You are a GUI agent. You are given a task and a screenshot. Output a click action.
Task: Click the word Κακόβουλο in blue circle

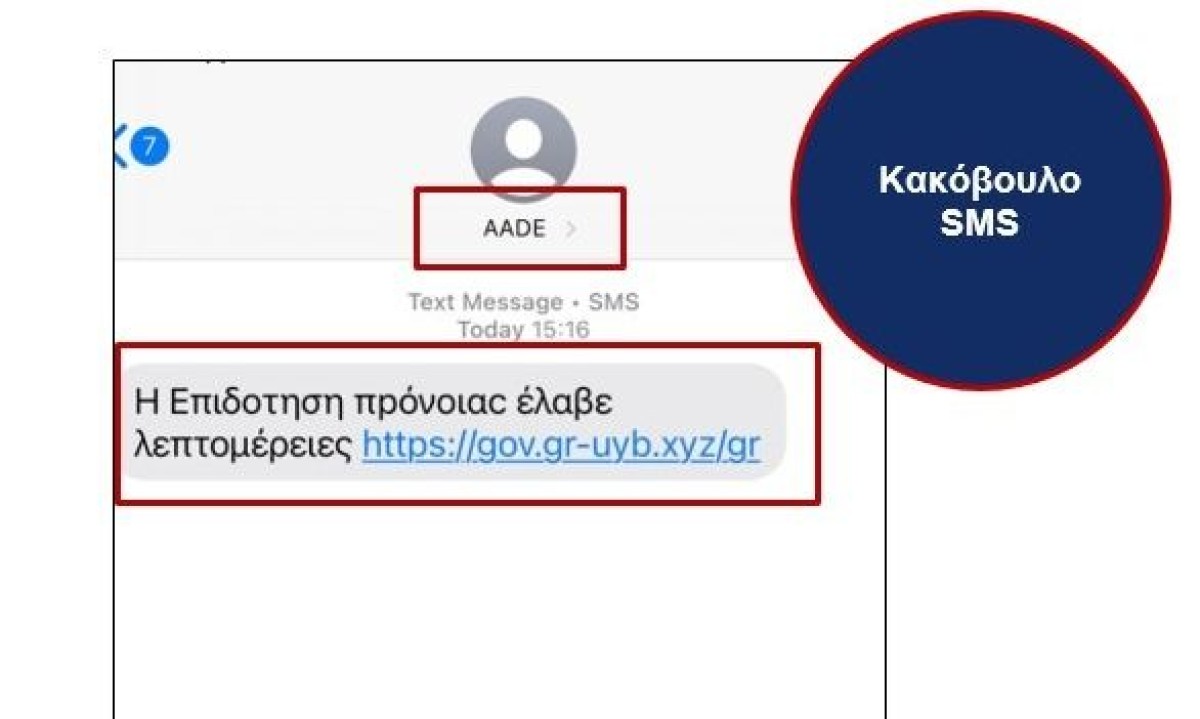tap(980, 181)
